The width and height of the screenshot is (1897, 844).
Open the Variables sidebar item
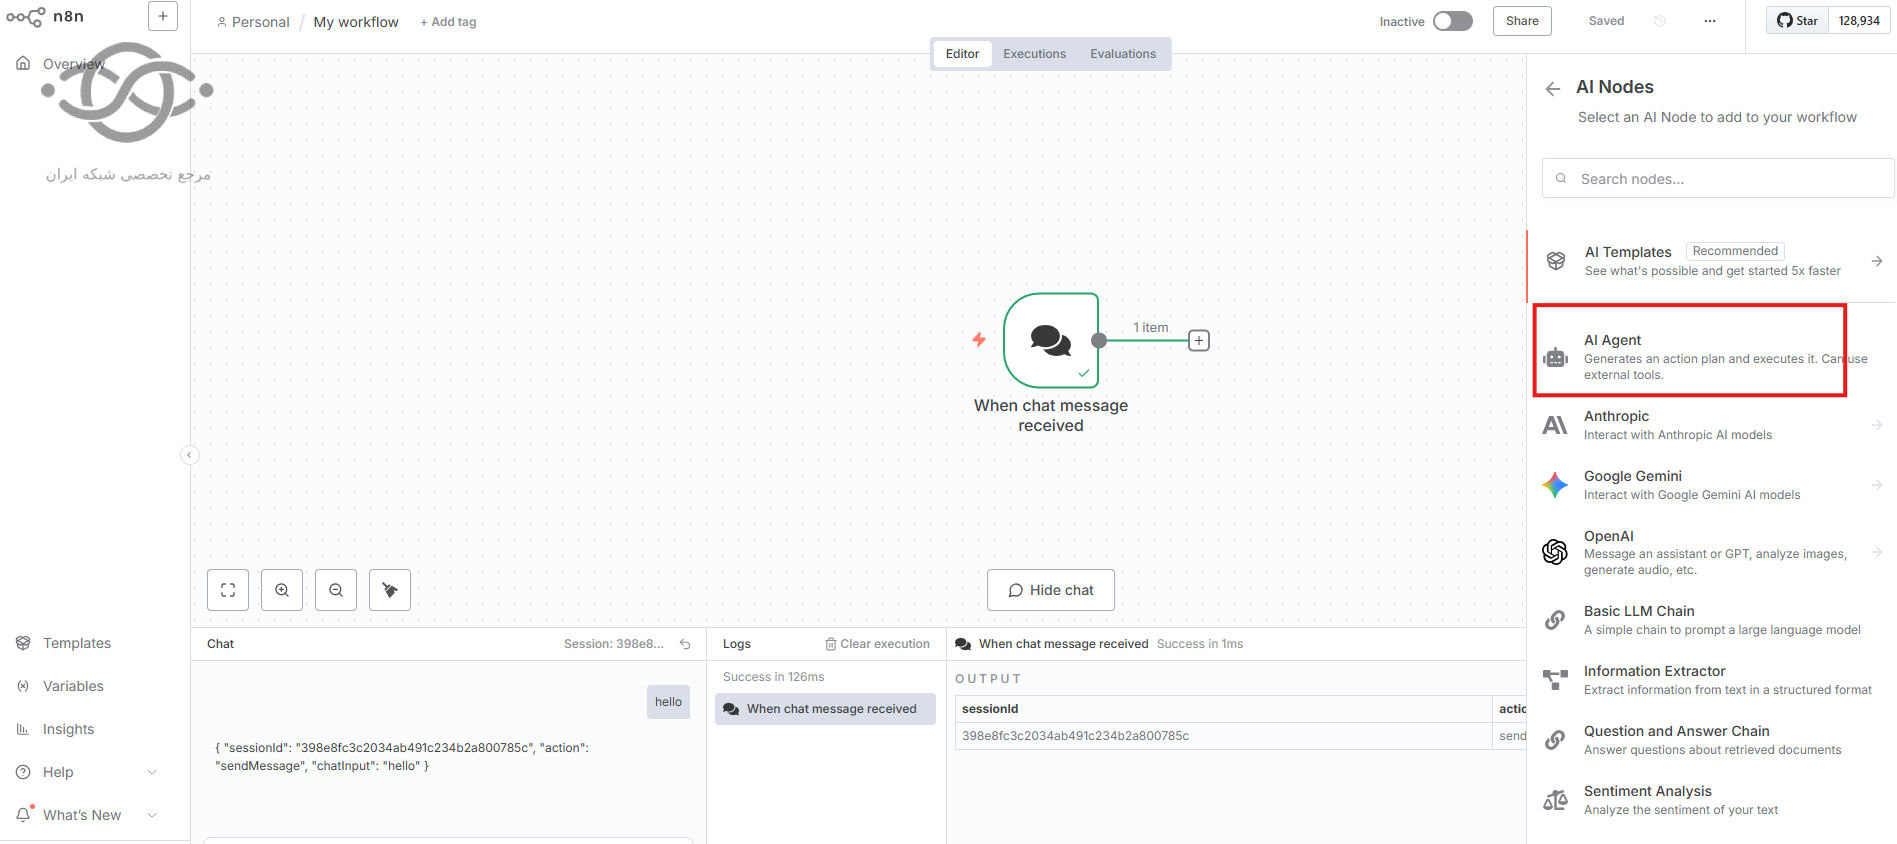(x=73, y=686)
